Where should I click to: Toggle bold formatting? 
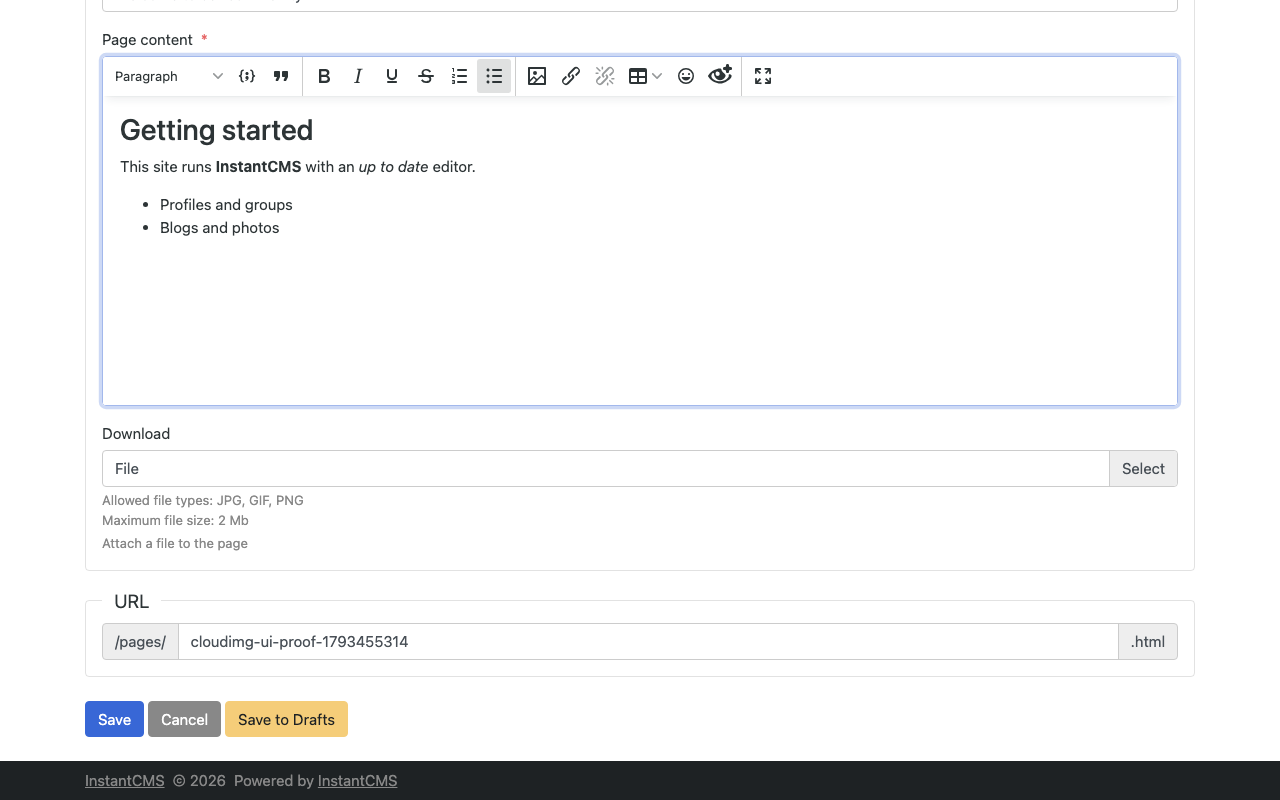coord(324,76)
